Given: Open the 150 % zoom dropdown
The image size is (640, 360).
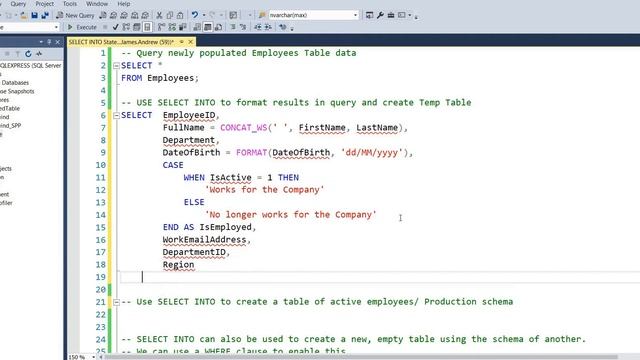Looking at the screenshot, I should [x=93, y=357].
